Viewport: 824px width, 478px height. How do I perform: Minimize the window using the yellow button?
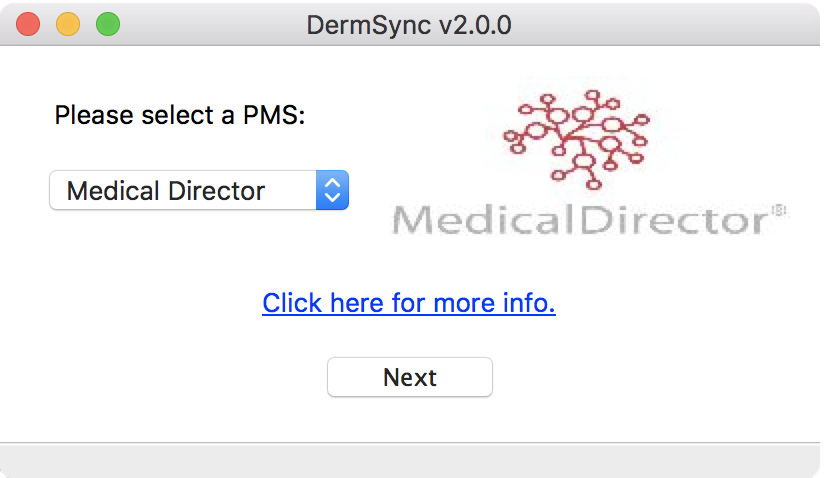68,24
